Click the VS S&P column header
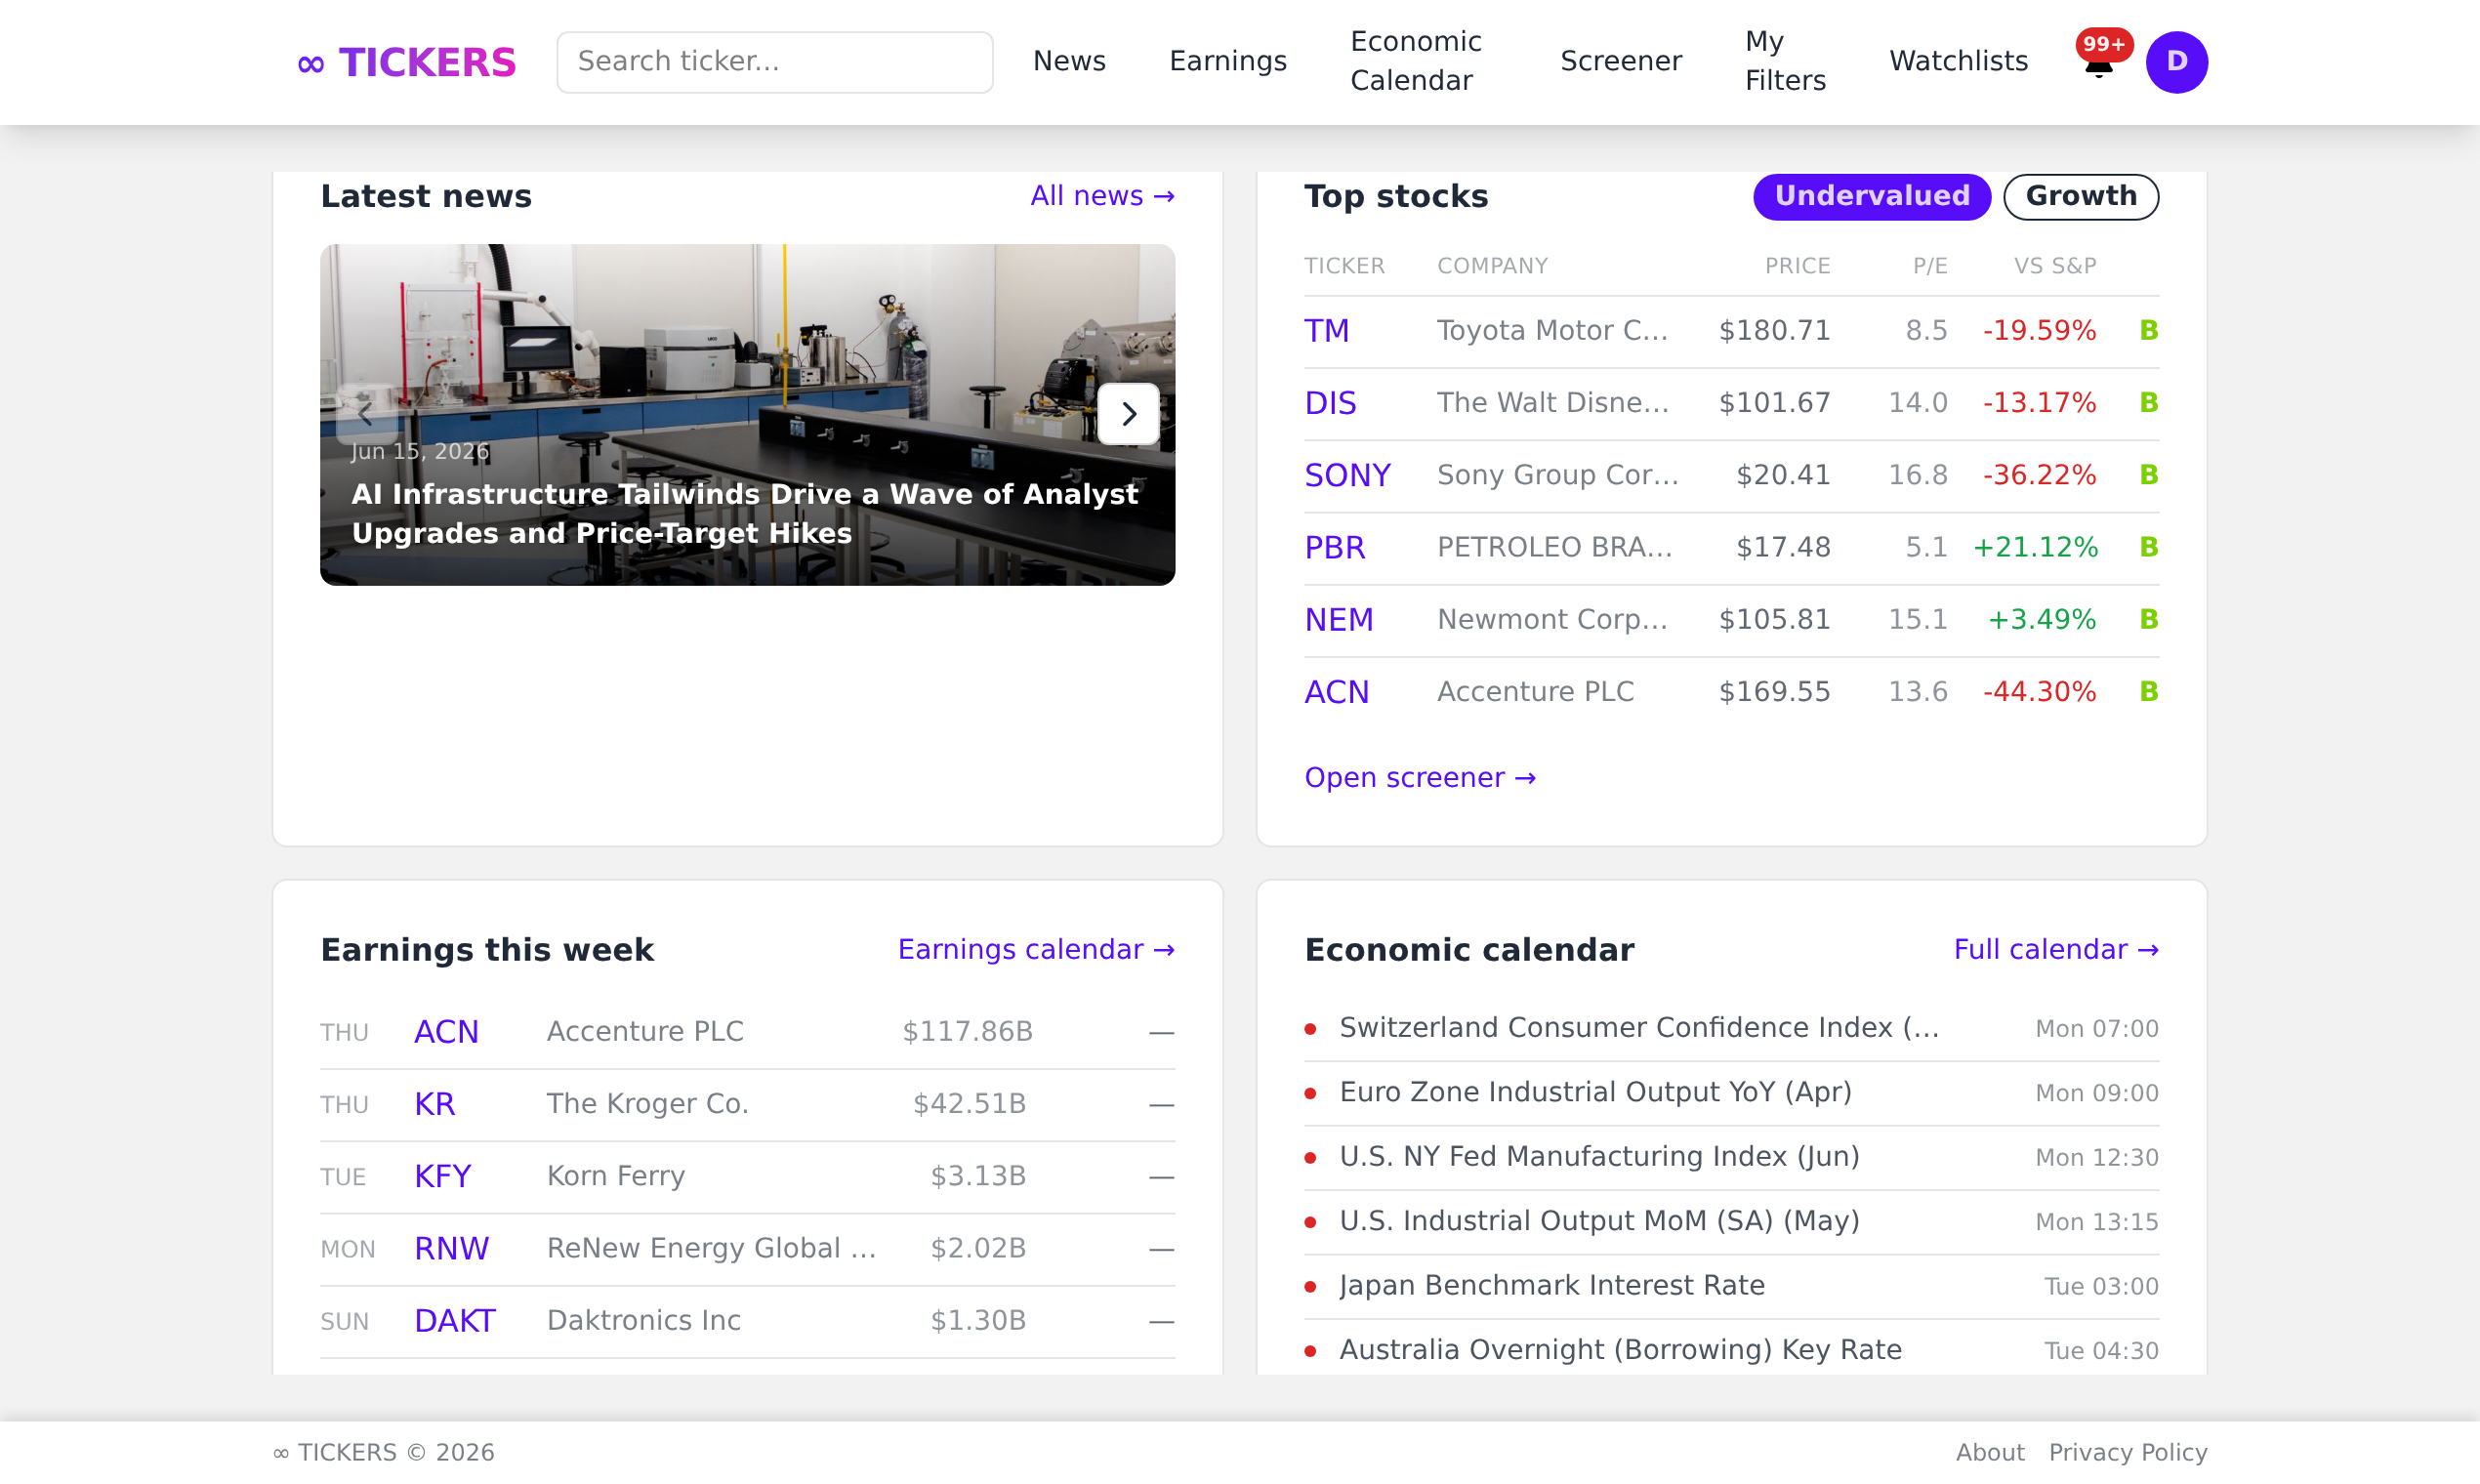The height and width of the screenshot is (1484, 2480). 2054,266
